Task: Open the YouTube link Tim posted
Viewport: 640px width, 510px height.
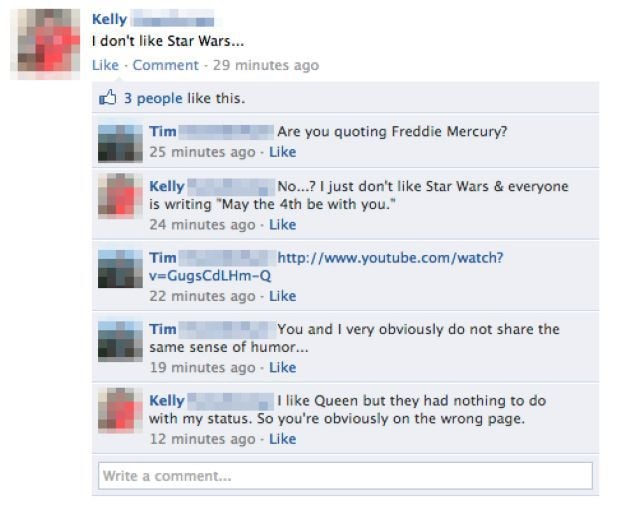Action: (x=327, y=266)
